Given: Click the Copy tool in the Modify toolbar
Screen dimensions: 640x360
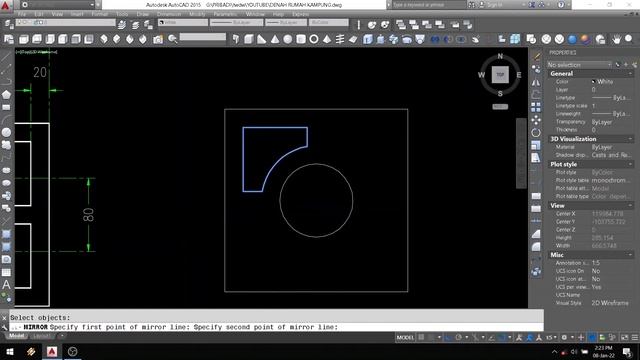Looking at the screenshot, I should (x=536, y=70).
